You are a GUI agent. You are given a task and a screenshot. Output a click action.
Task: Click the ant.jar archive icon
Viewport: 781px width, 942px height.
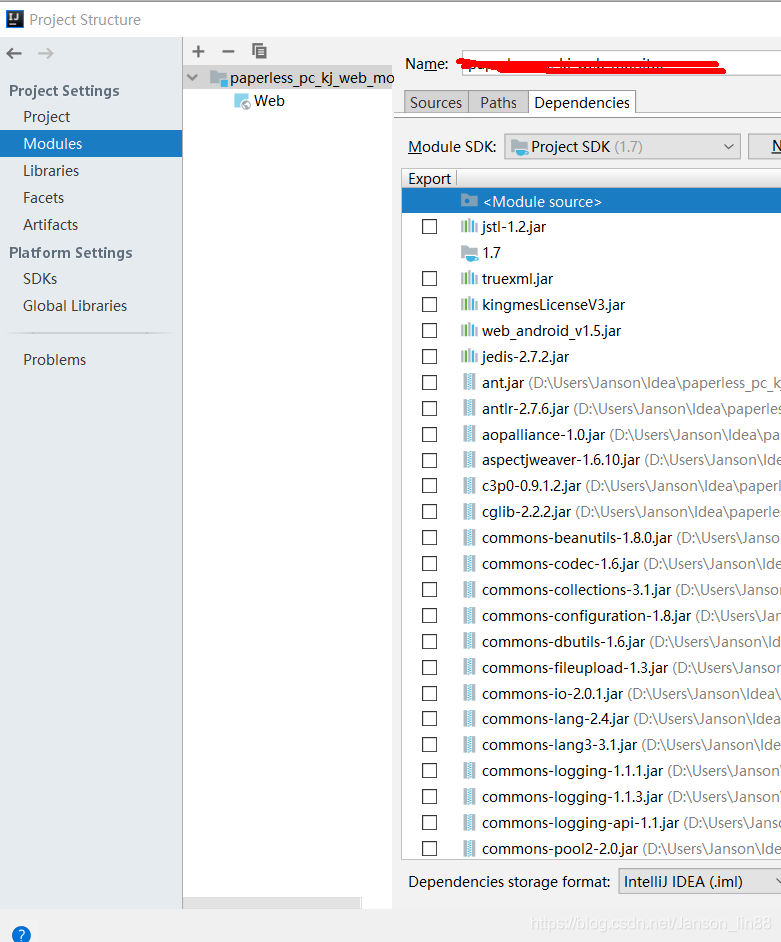(469, 382)
